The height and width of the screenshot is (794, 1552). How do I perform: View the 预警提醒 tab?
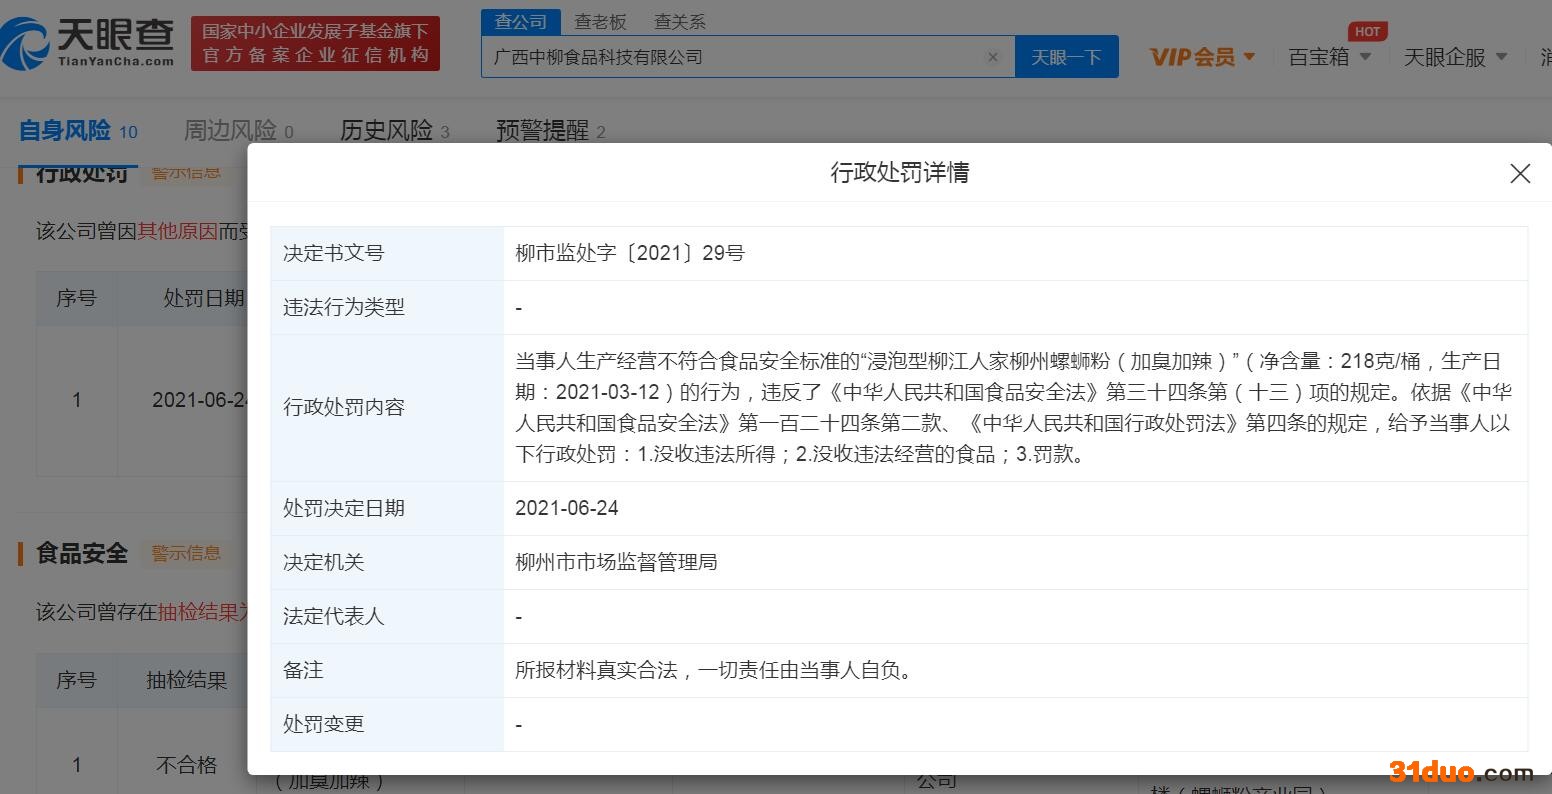click(542, 130)
